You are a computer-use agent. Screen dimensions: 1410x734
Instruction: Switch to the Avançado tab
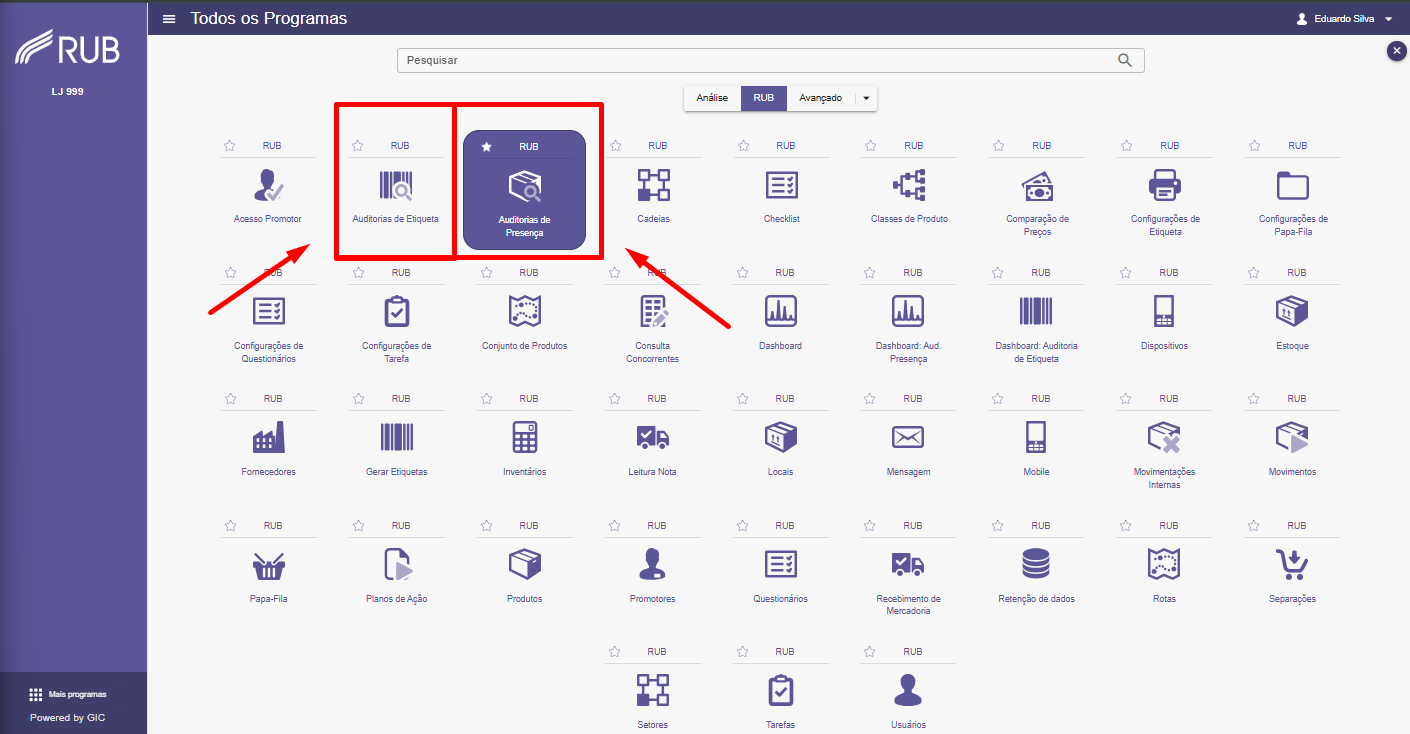pyautogui.click(x=821, y=98)
